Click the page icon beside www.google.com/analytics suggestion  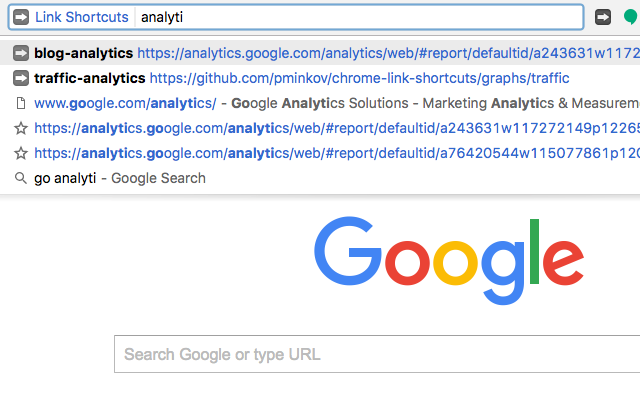coord(21,103)
